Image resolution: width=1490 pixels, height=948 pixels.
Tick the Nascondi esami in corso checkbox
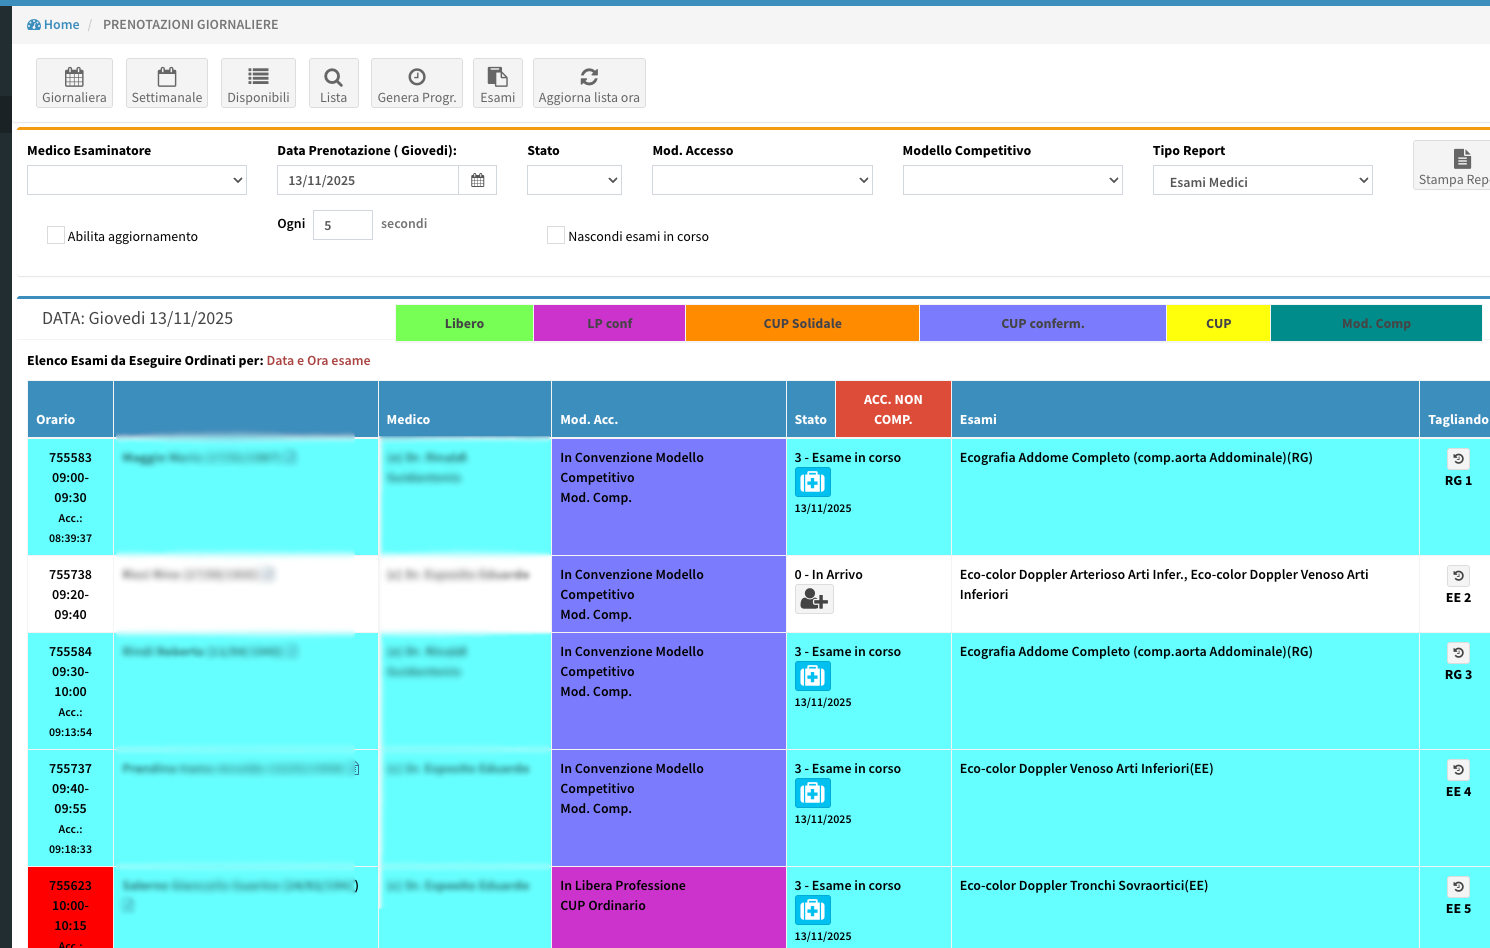coord(556,235)
